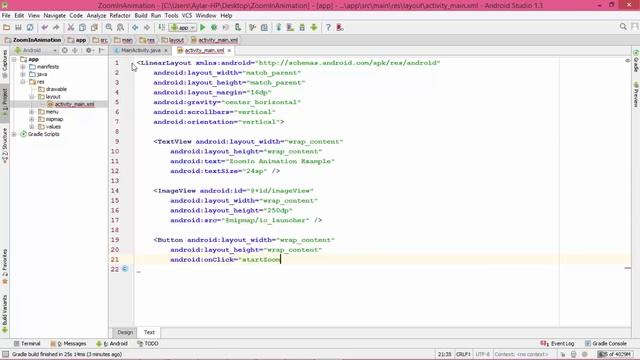This screenshot has height=360, width=640.
Task: Expand the java folder node
Action: point(23,74)
